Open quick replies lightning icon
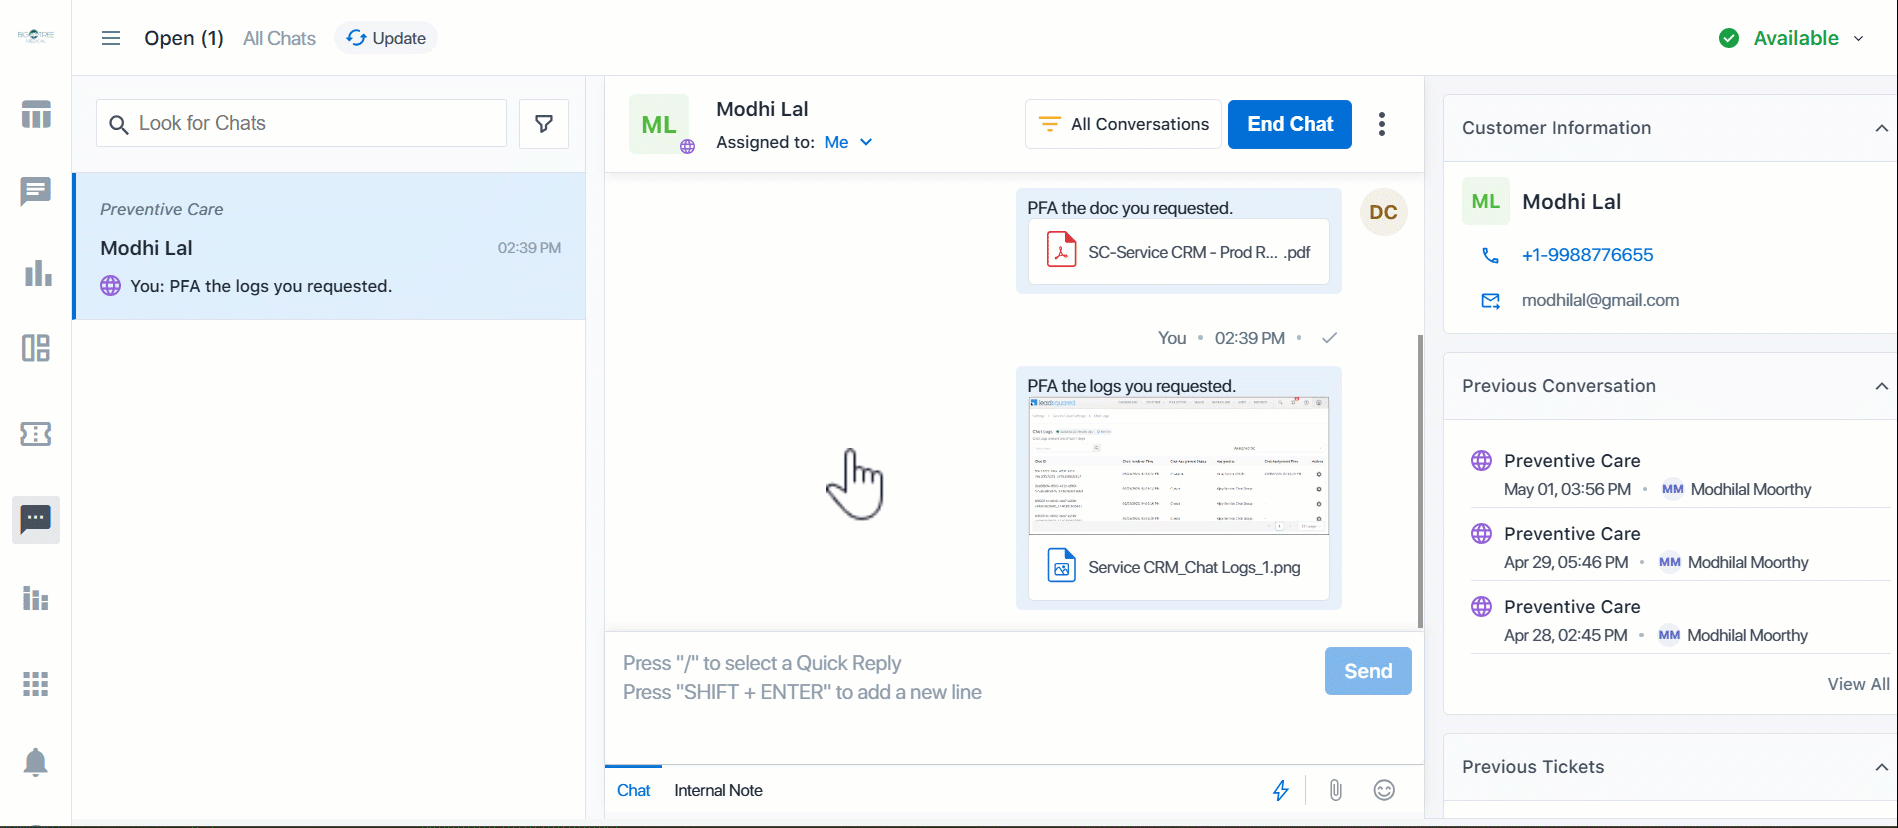Viewport: 1898px width, 828px height. pyautogui.click(x=1281, y=790)
